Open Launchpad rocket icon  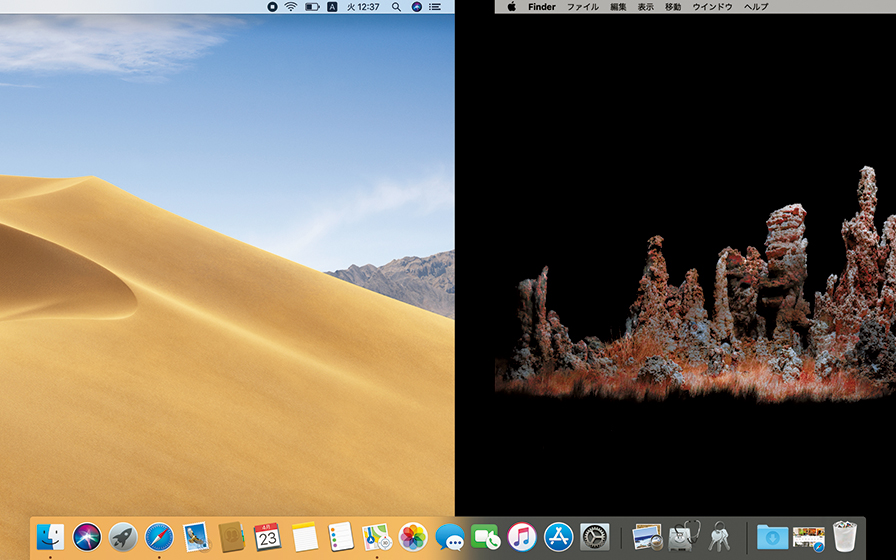[x=123, y=537]
